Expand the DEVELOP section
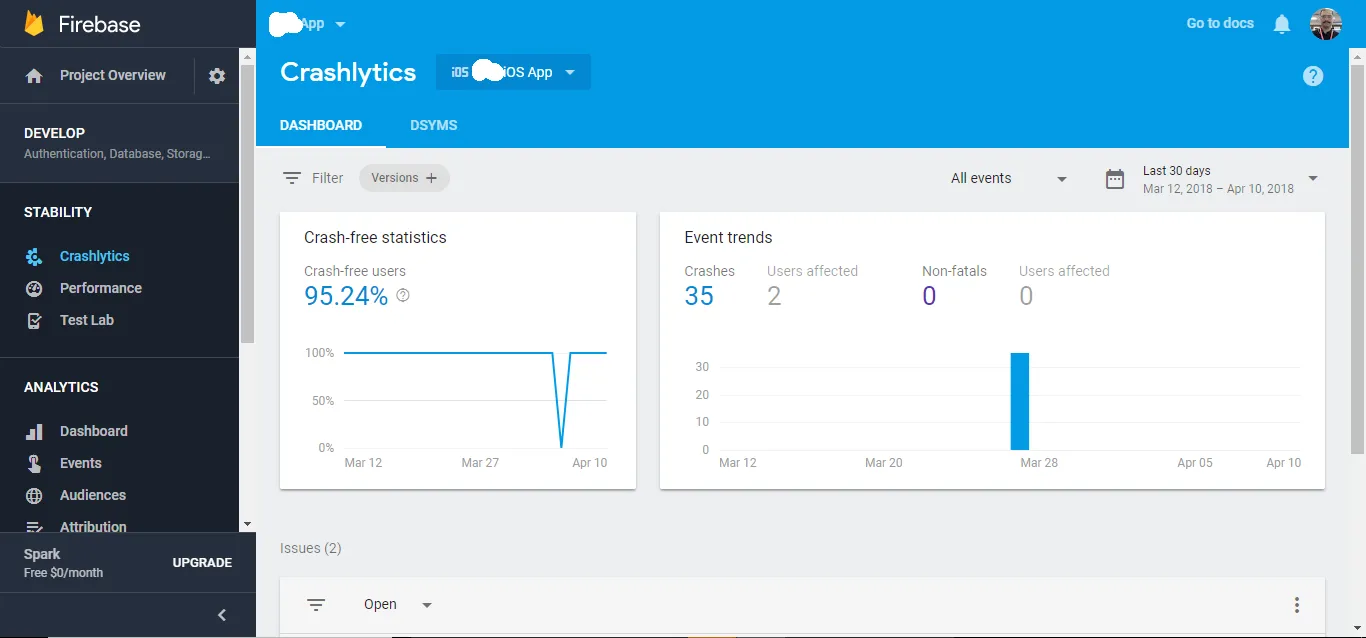The width and height of the screenshot is (1366, 638). [x=119, y=143]
